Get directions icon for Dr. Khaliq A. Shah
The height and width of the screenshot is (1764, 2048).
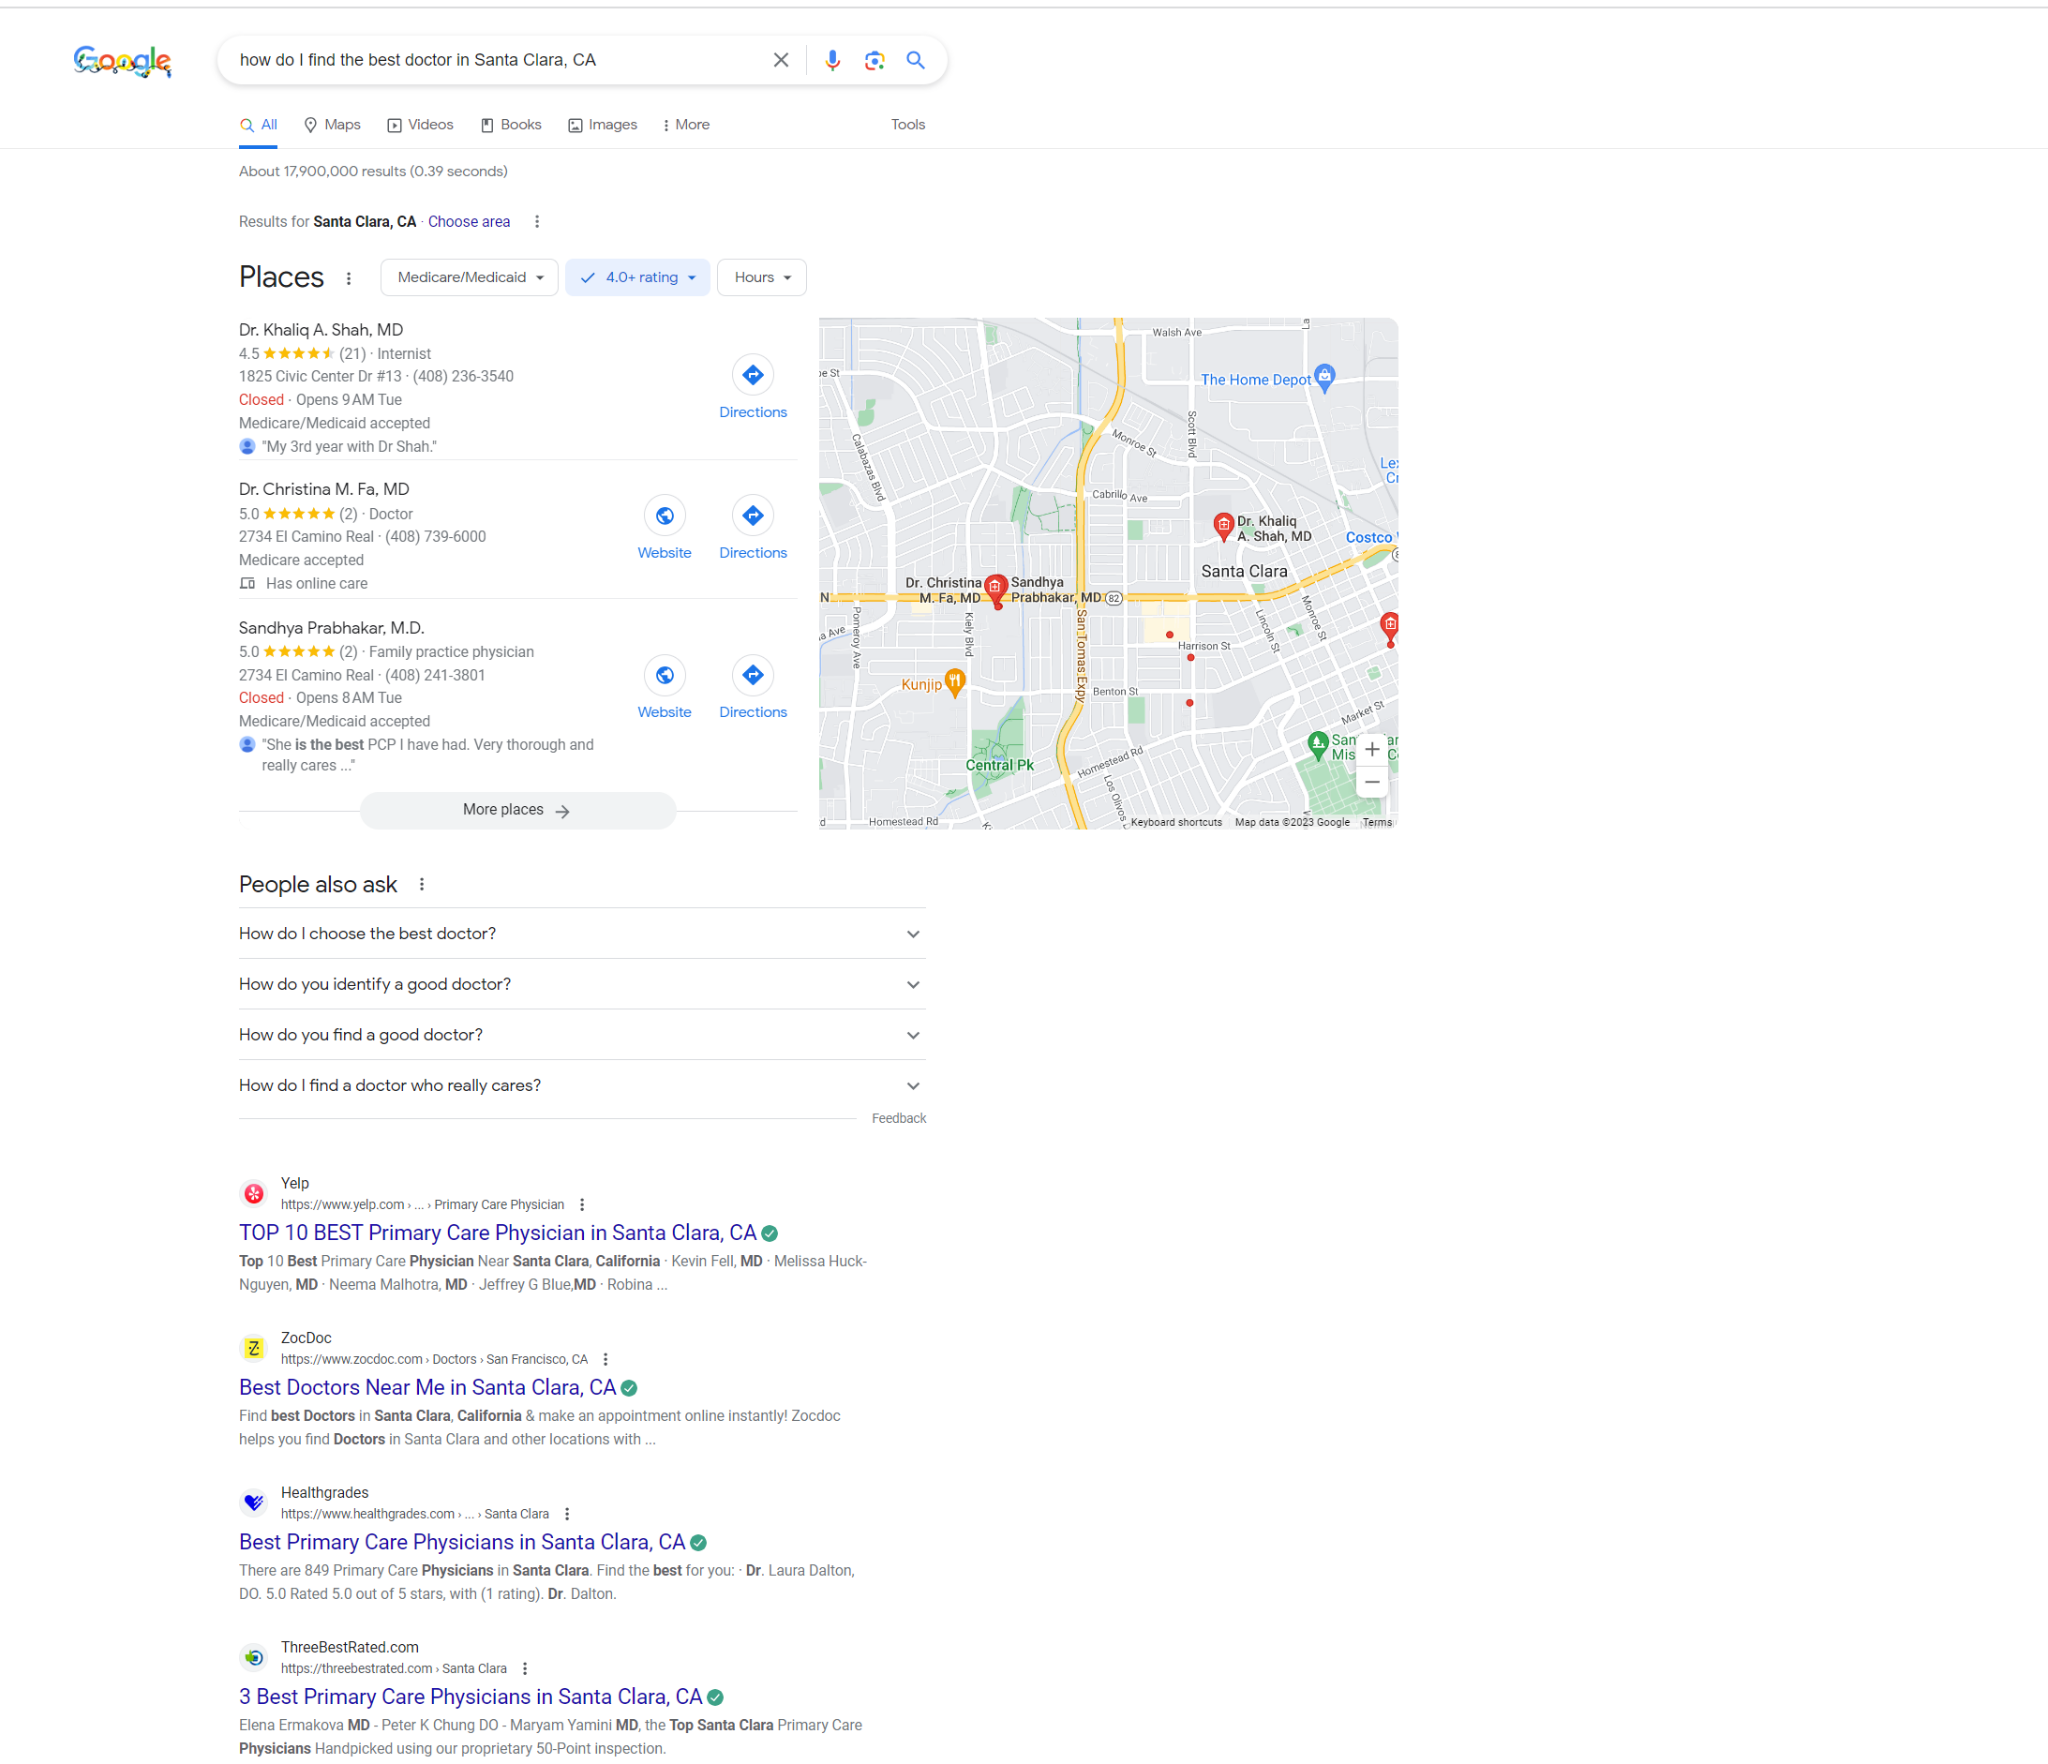[753, 375]
